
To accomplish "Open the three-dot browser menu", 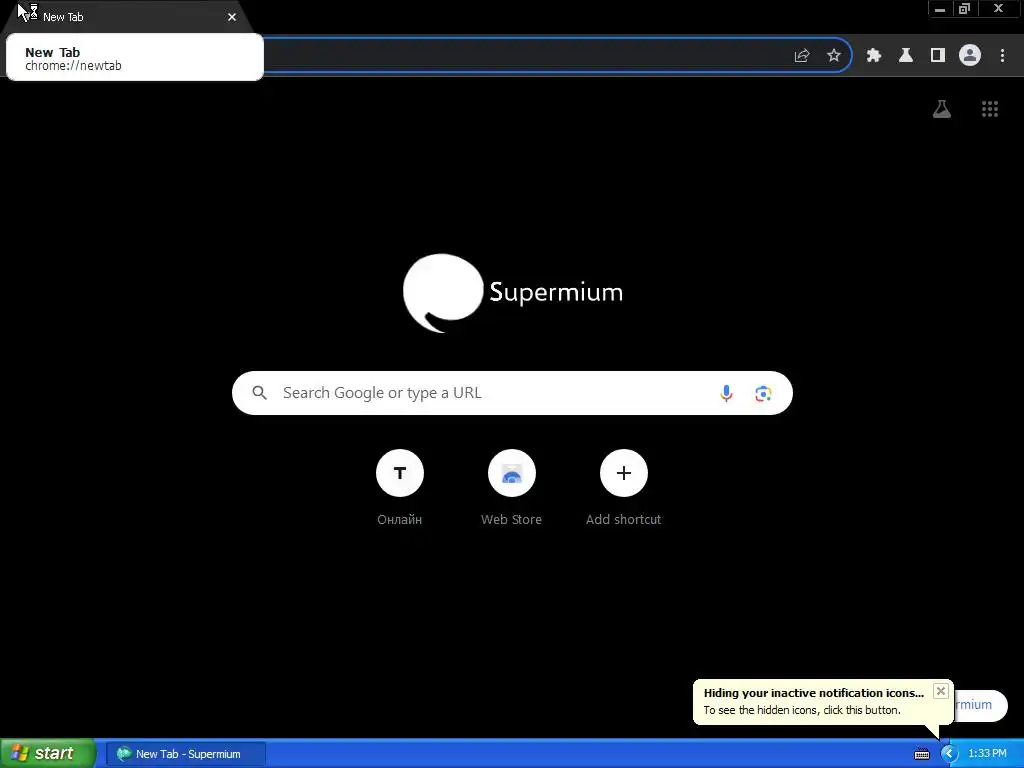I will (1002, 56).
